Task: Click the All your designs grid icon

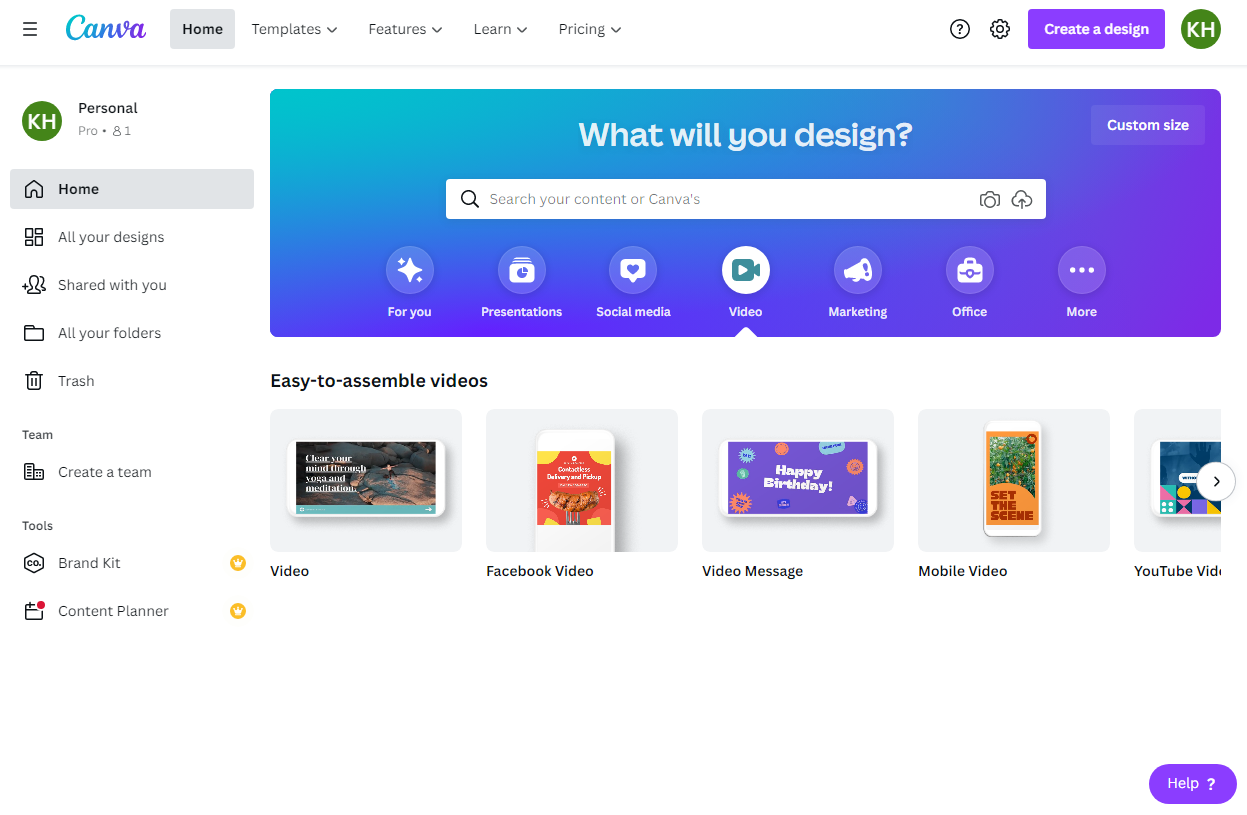Action: tap(34, 237)
